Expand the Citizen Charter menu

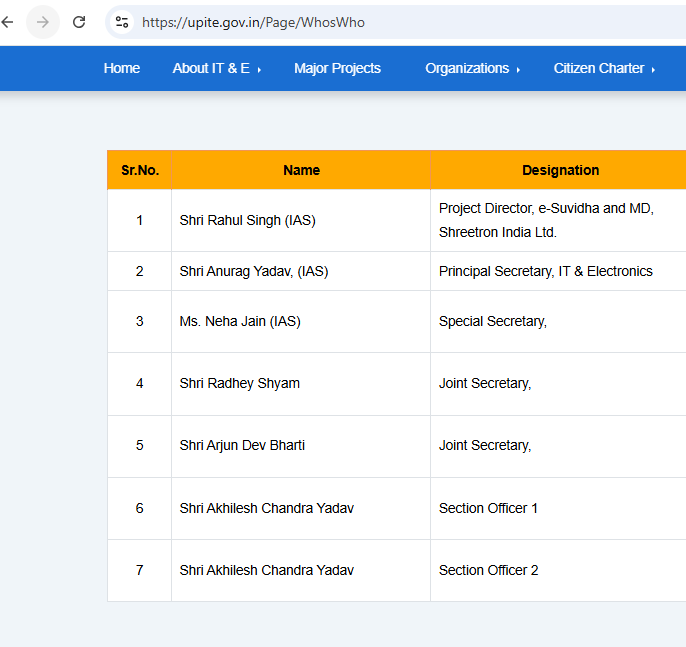click(x=604, y=68)
